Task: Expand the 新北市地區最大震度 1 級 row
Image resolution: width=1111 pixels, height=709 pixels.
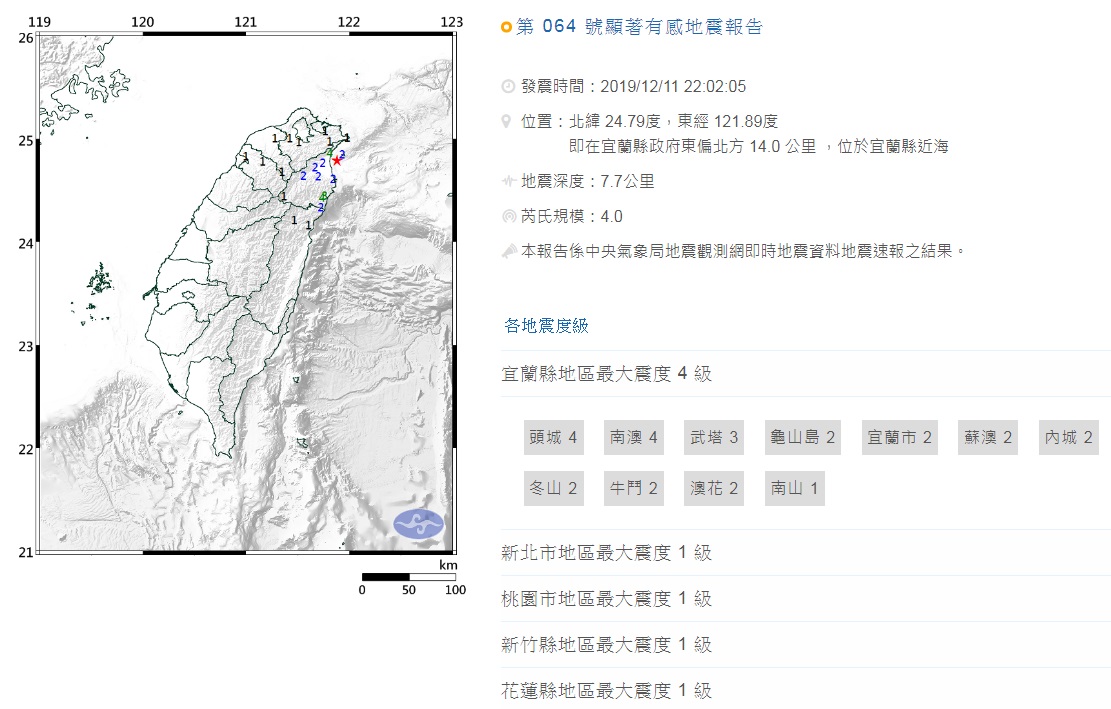Action: 806,552
